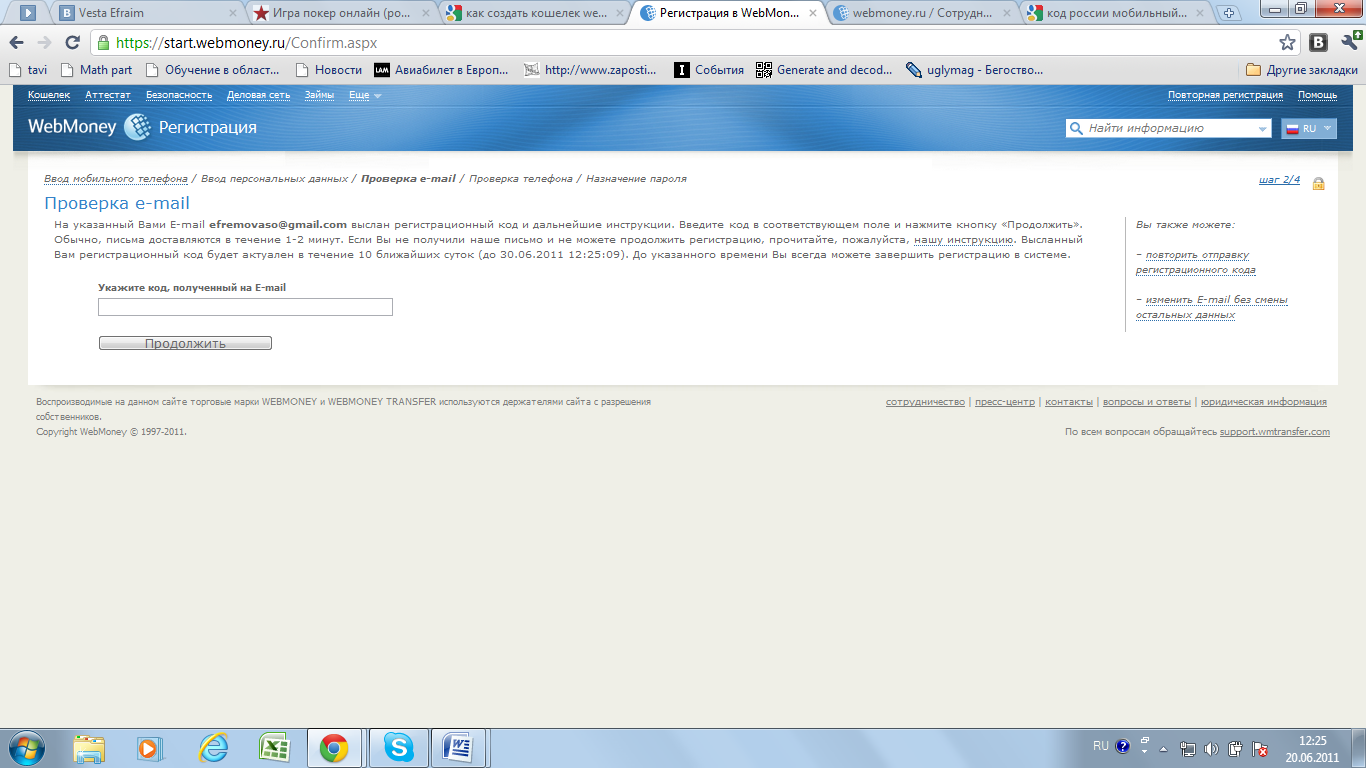
Task: Switch to Chrome in the taskbar
Action: click(x=334, y=748)
